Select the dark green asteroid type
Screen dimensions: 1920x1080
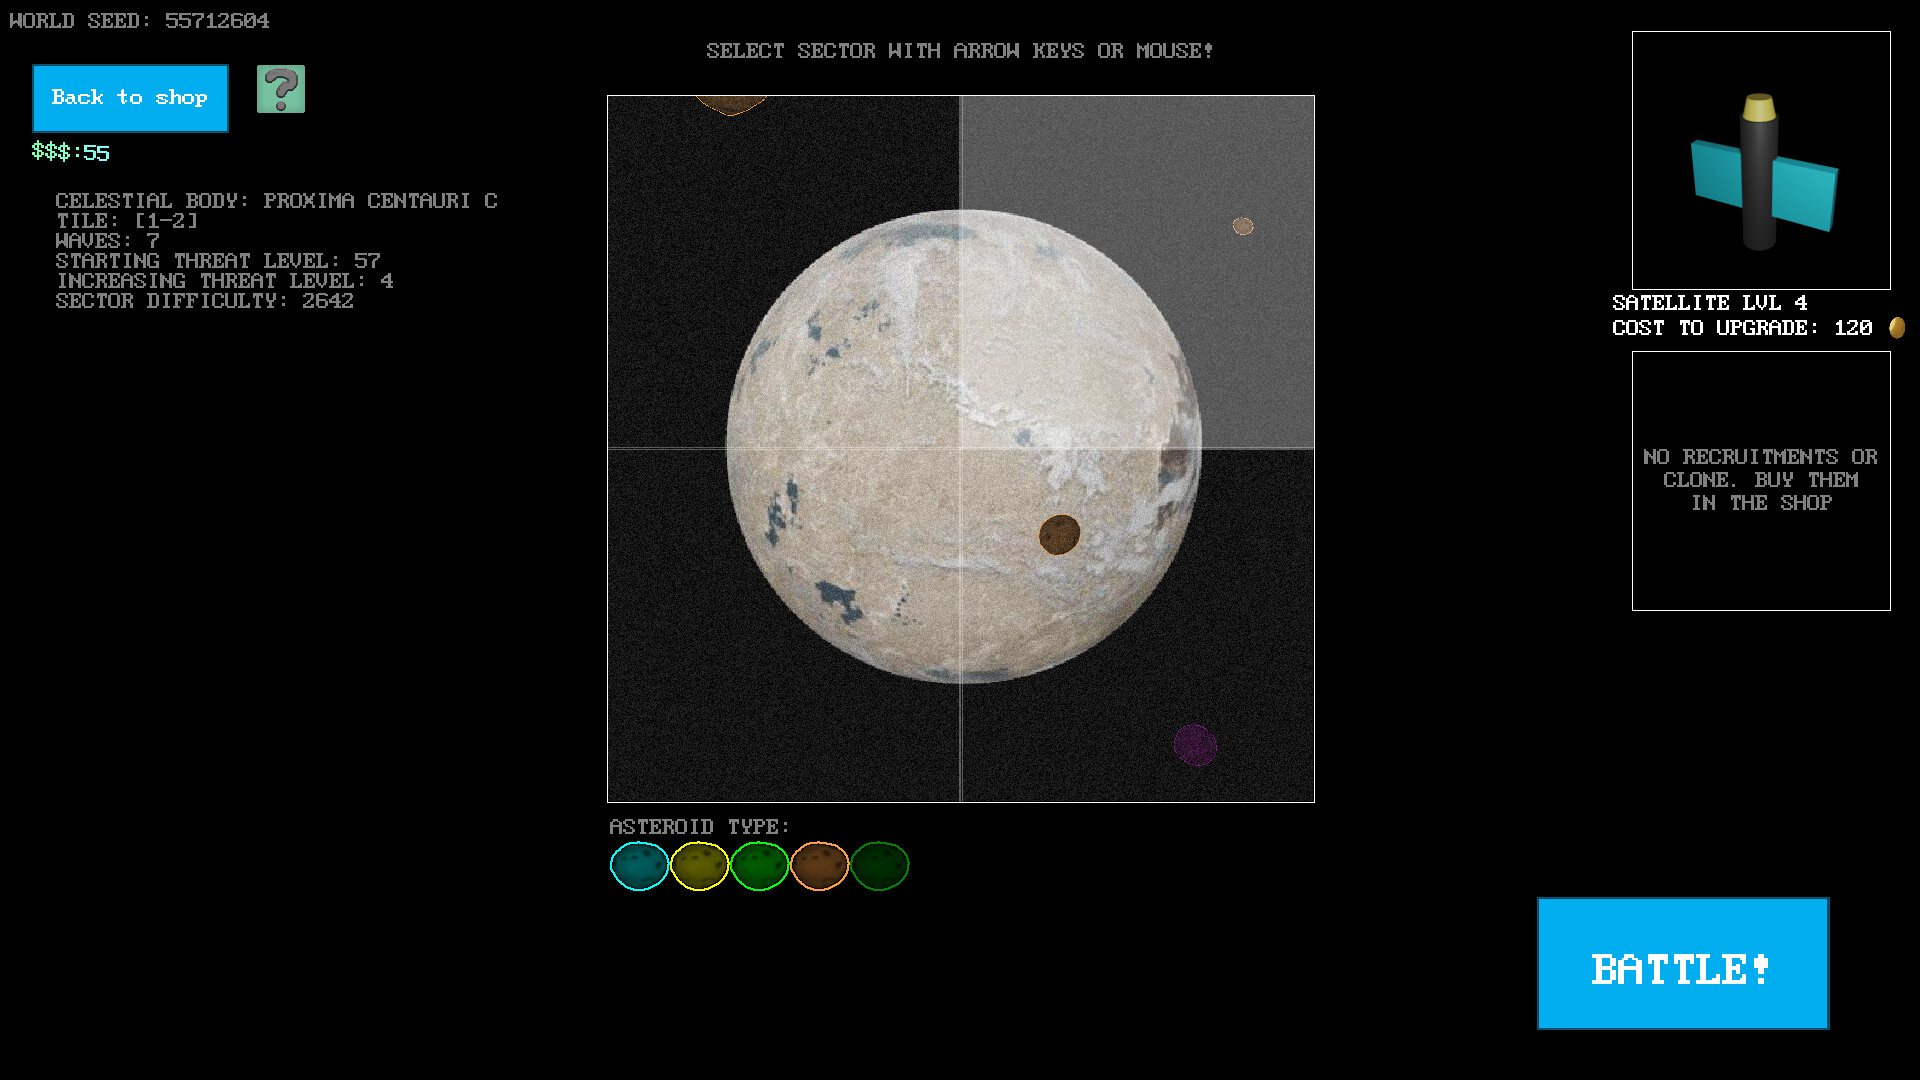[879, 866]
